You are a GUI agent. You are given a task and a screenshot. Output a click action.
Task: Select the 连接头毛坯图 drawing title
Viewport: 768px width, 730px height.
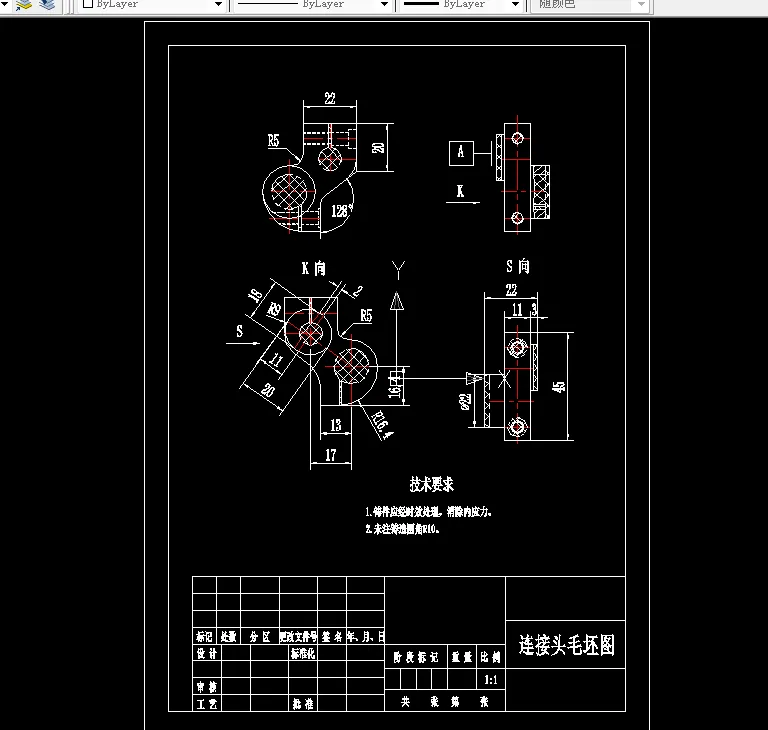pyautogui.click(x=566, y=645)
